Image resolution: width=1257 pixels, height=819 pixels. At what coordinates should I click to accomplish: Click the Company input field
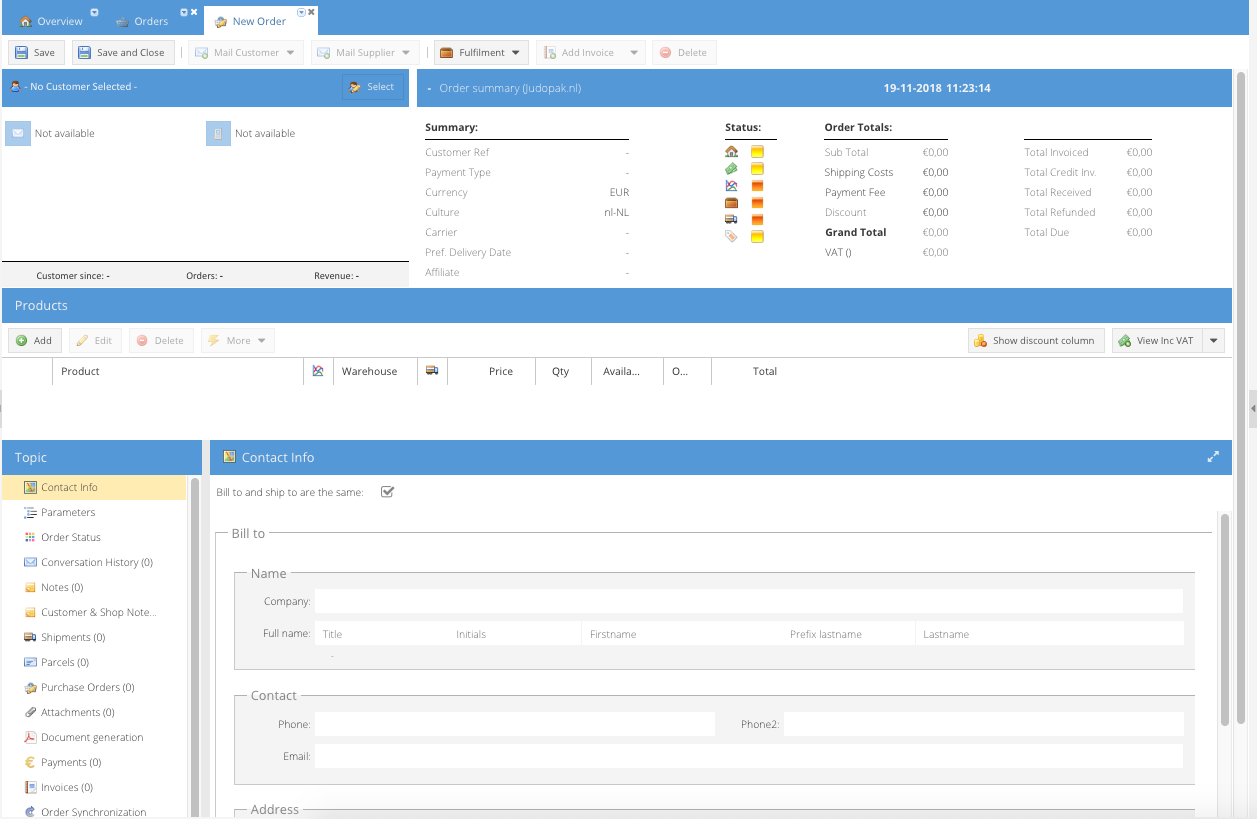(x=749, y=601)
